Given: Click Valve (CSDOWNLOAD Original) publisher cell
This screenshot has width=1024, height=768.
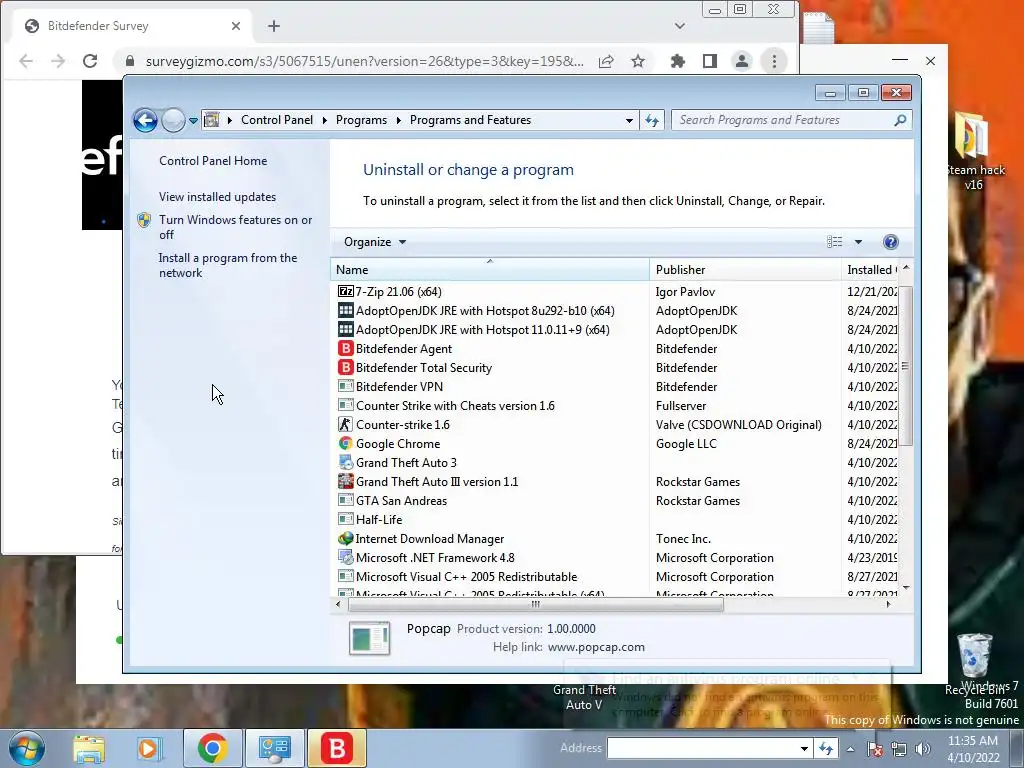Looking at the screenshot, I should tap(739, 424).
